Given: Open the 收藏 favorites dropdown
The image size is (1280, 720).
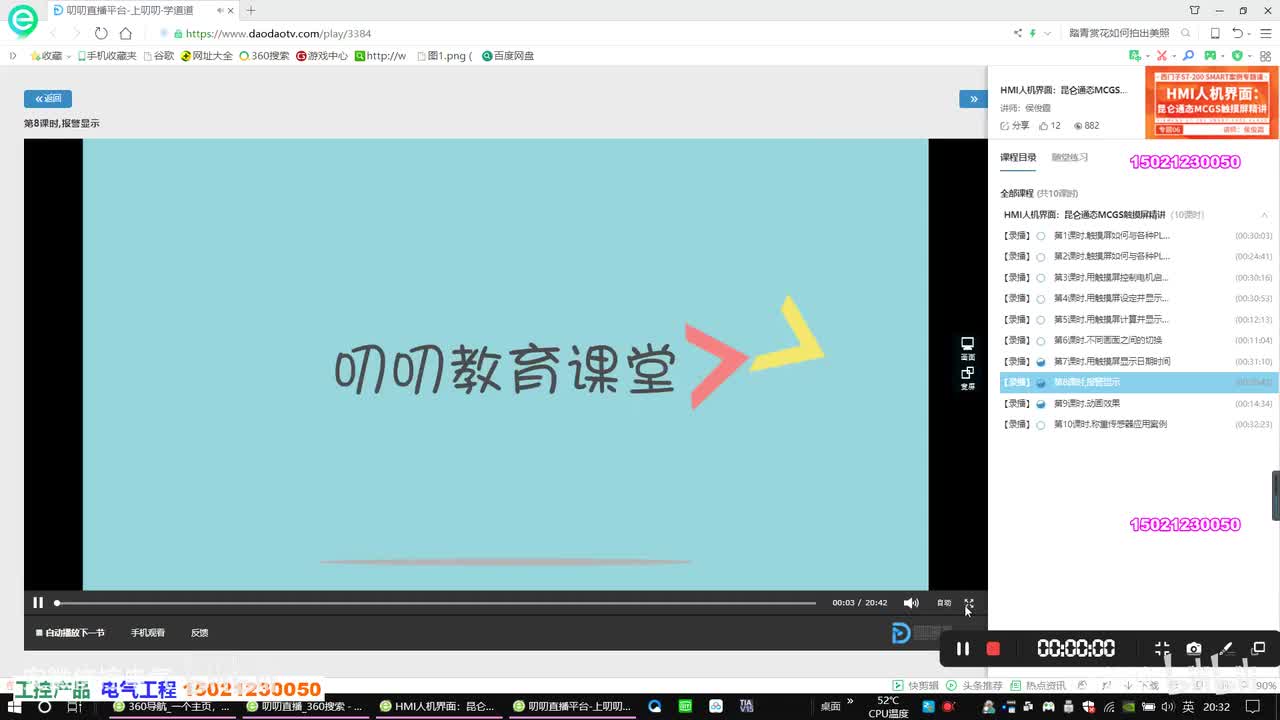Looking at the screenshot, I should pos(51,56).
